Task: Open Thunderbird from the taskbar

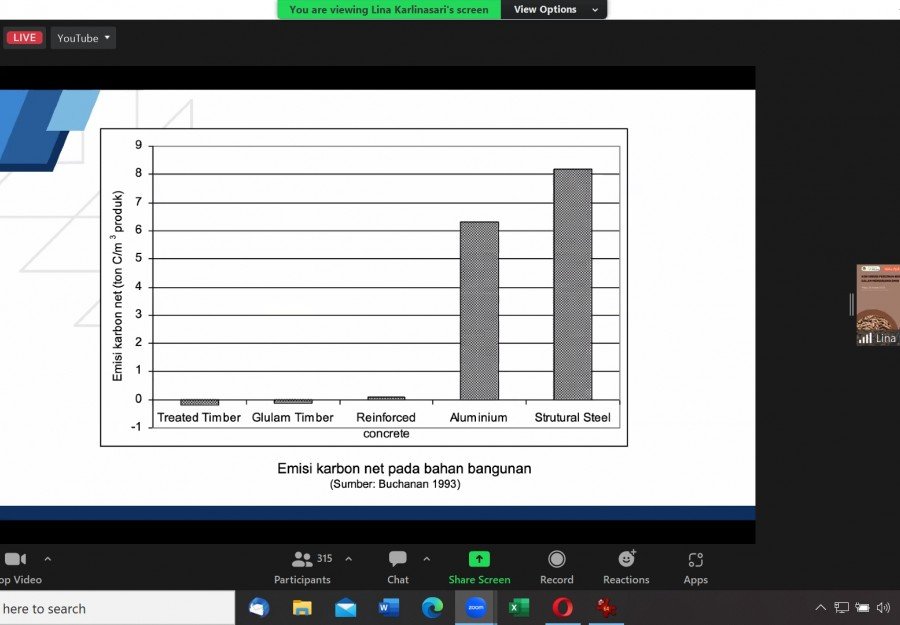Action: tap(258, 607)
